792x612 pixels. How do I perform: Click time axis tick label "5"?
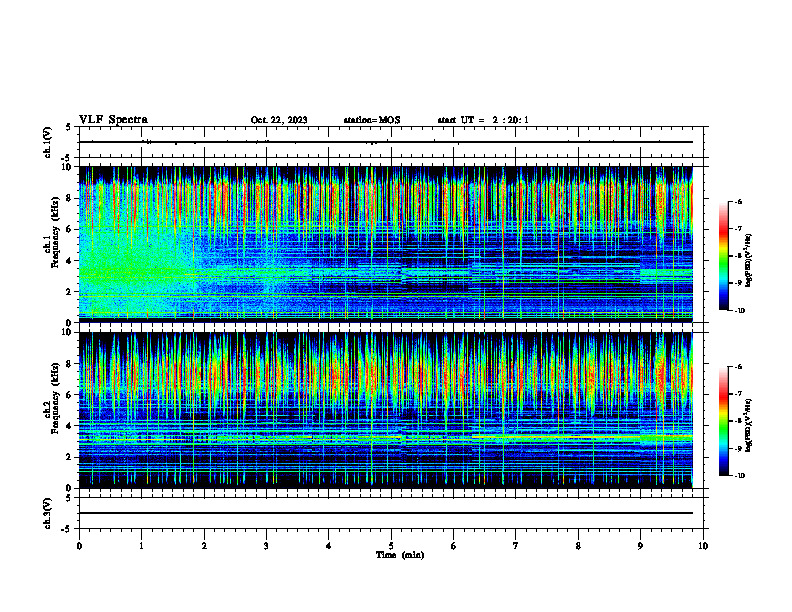[x=391, y=546]
